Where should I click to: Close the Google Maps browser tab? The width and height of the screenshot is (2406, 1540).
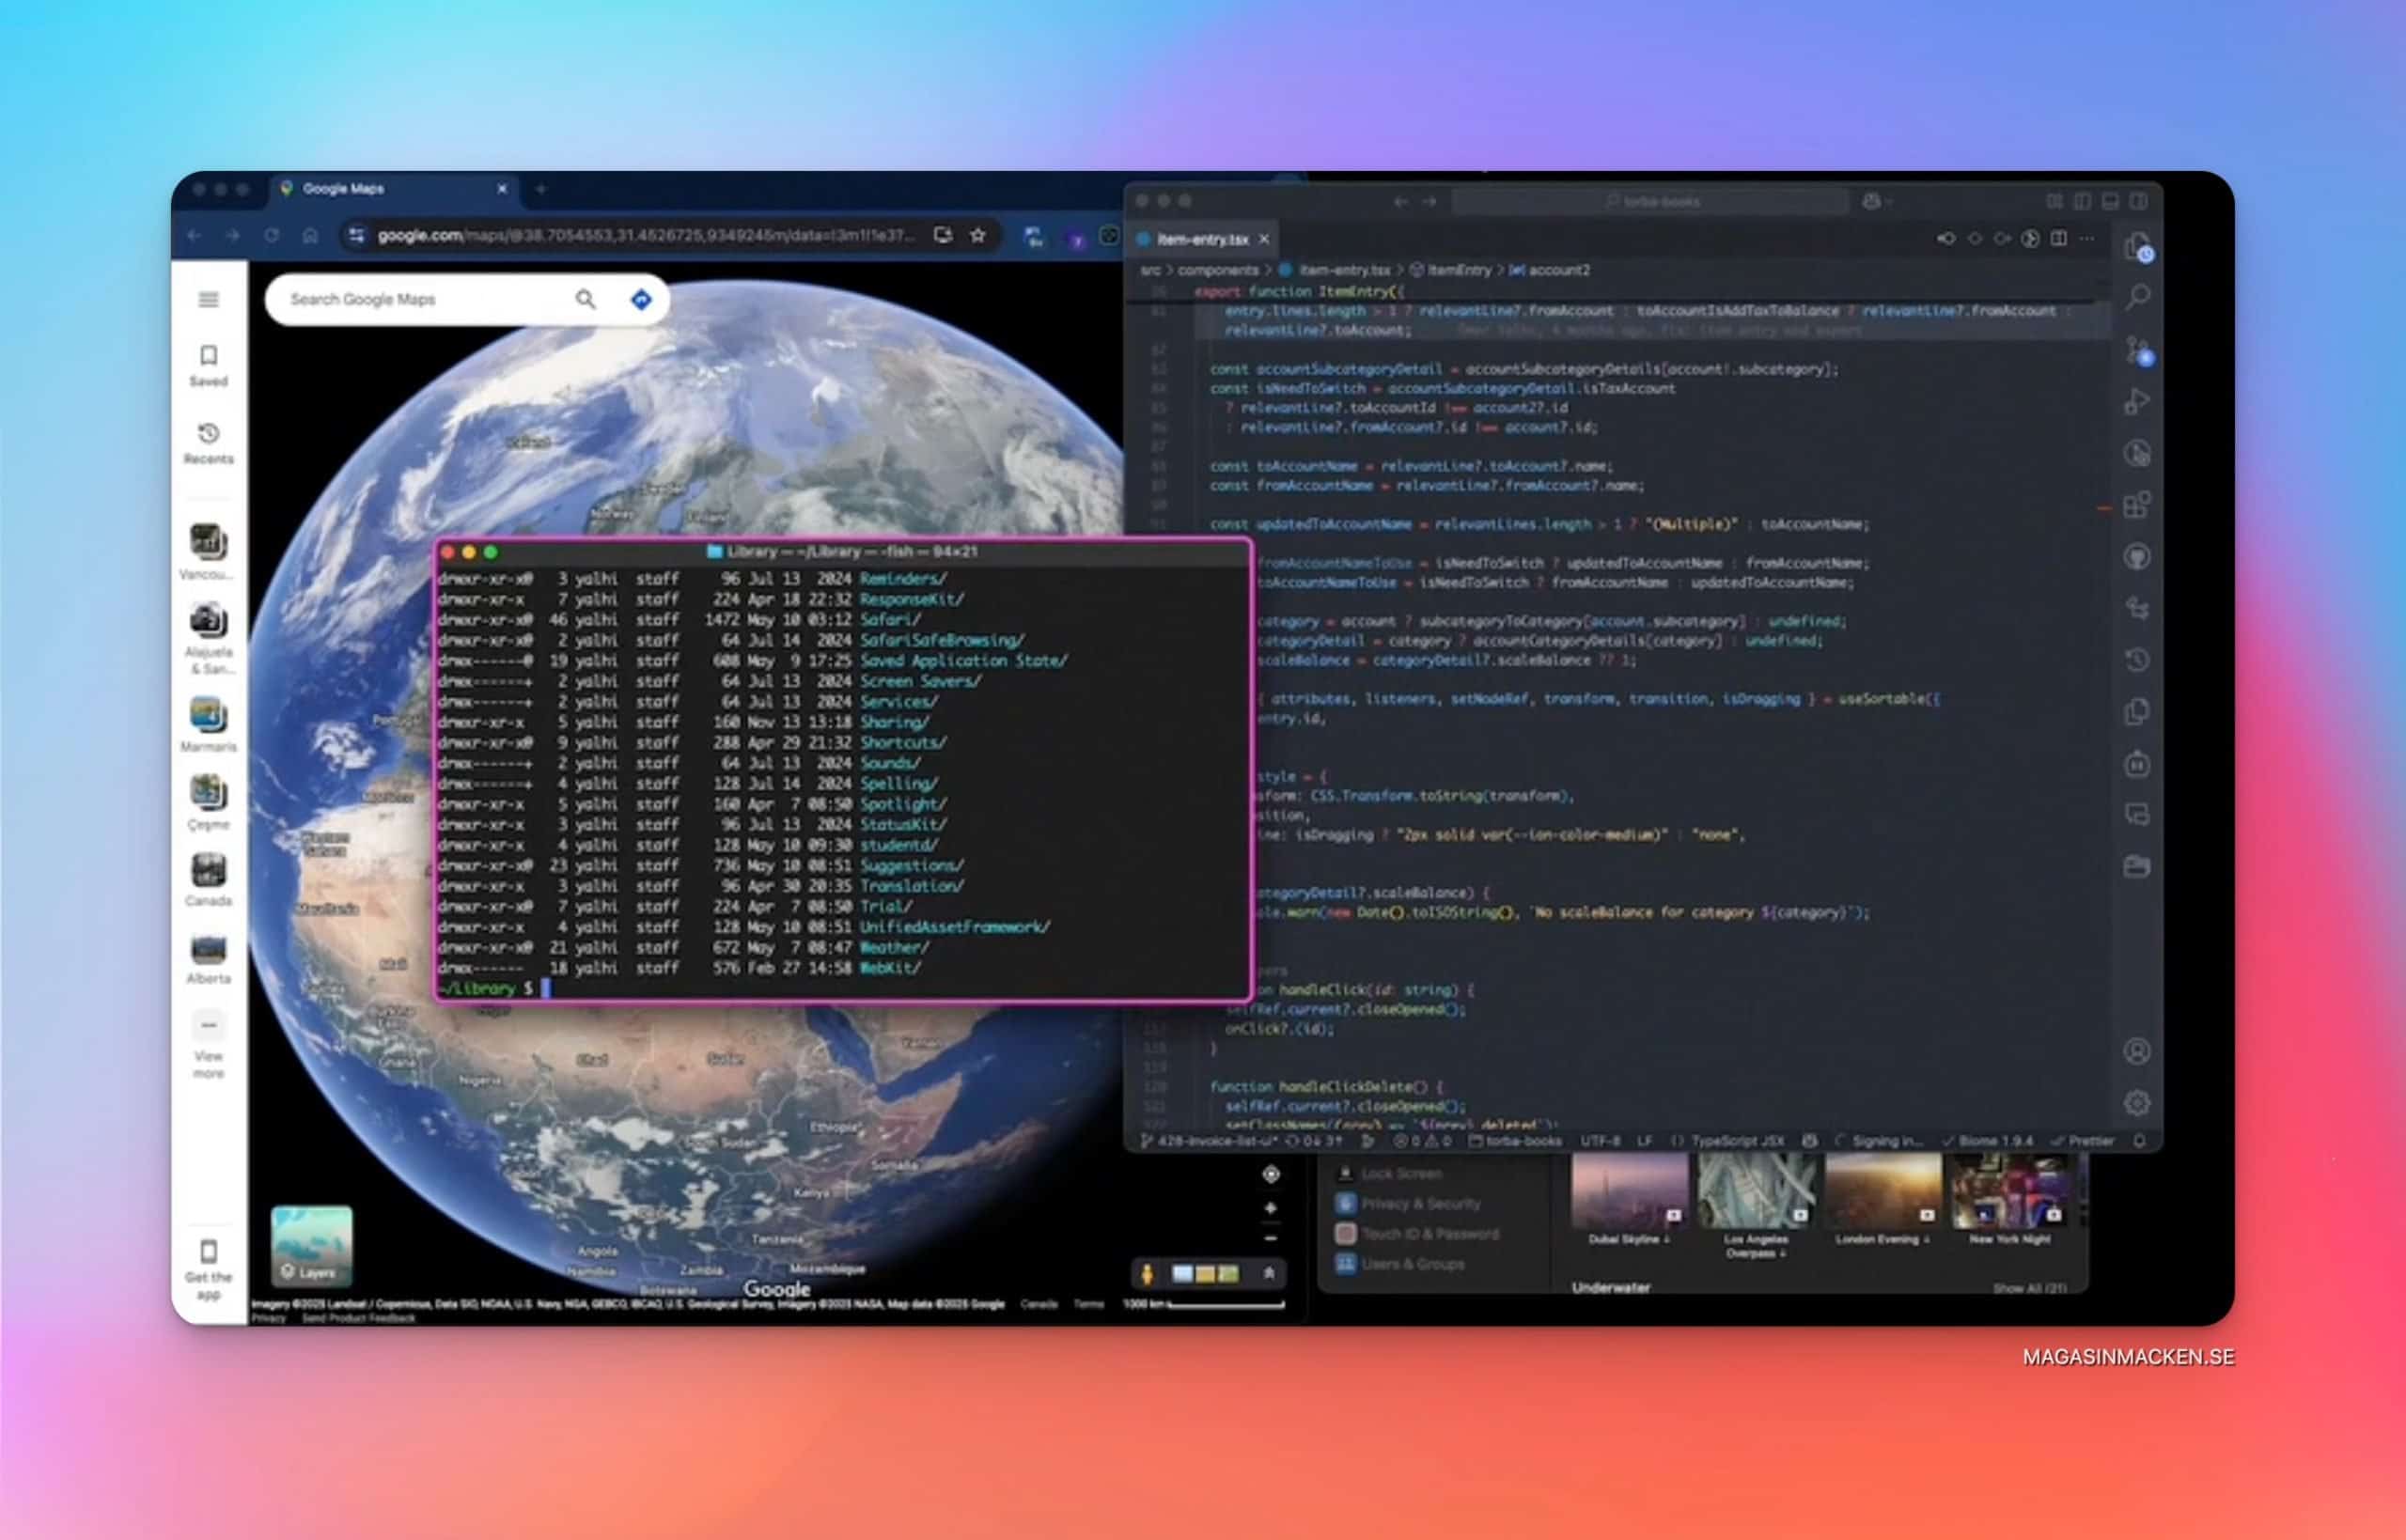[x=502, y=188]
